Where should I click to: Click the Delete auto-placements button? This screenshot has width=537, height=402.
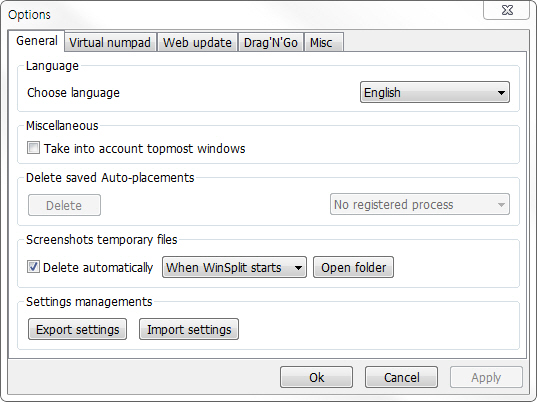64,205
